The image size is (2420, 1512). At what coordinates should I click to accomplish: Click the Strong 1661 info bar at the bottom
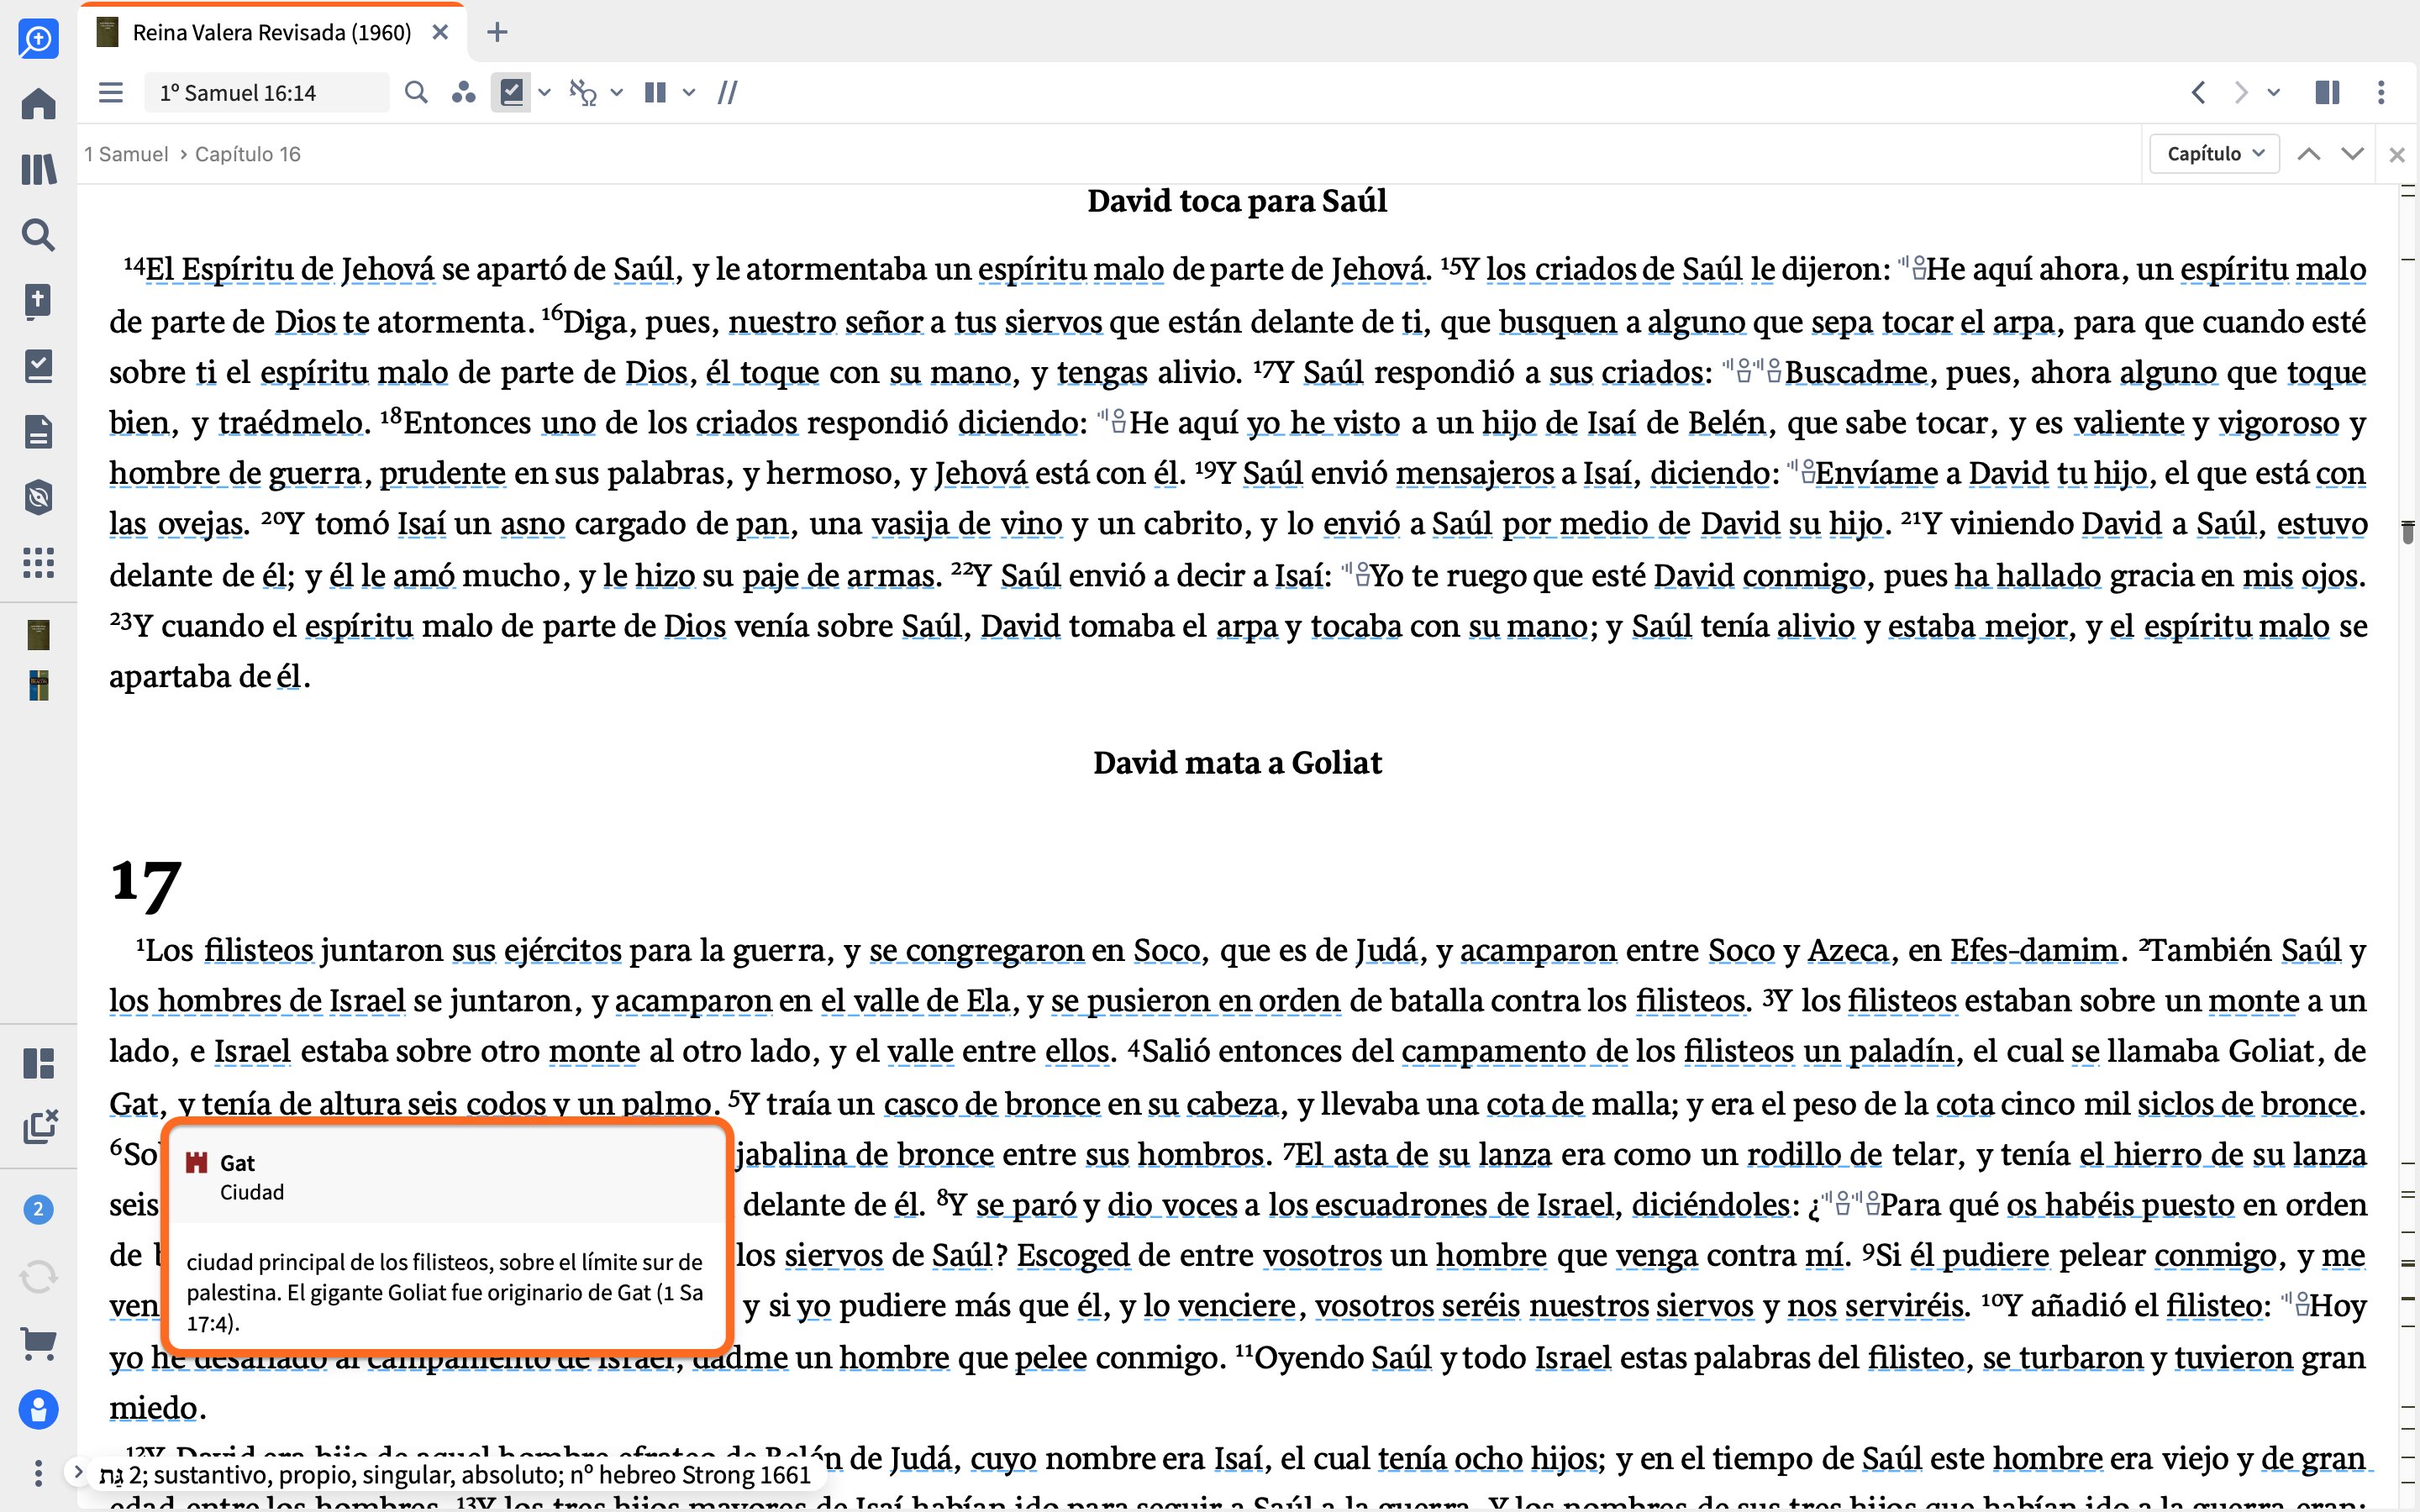point(456,1475)
